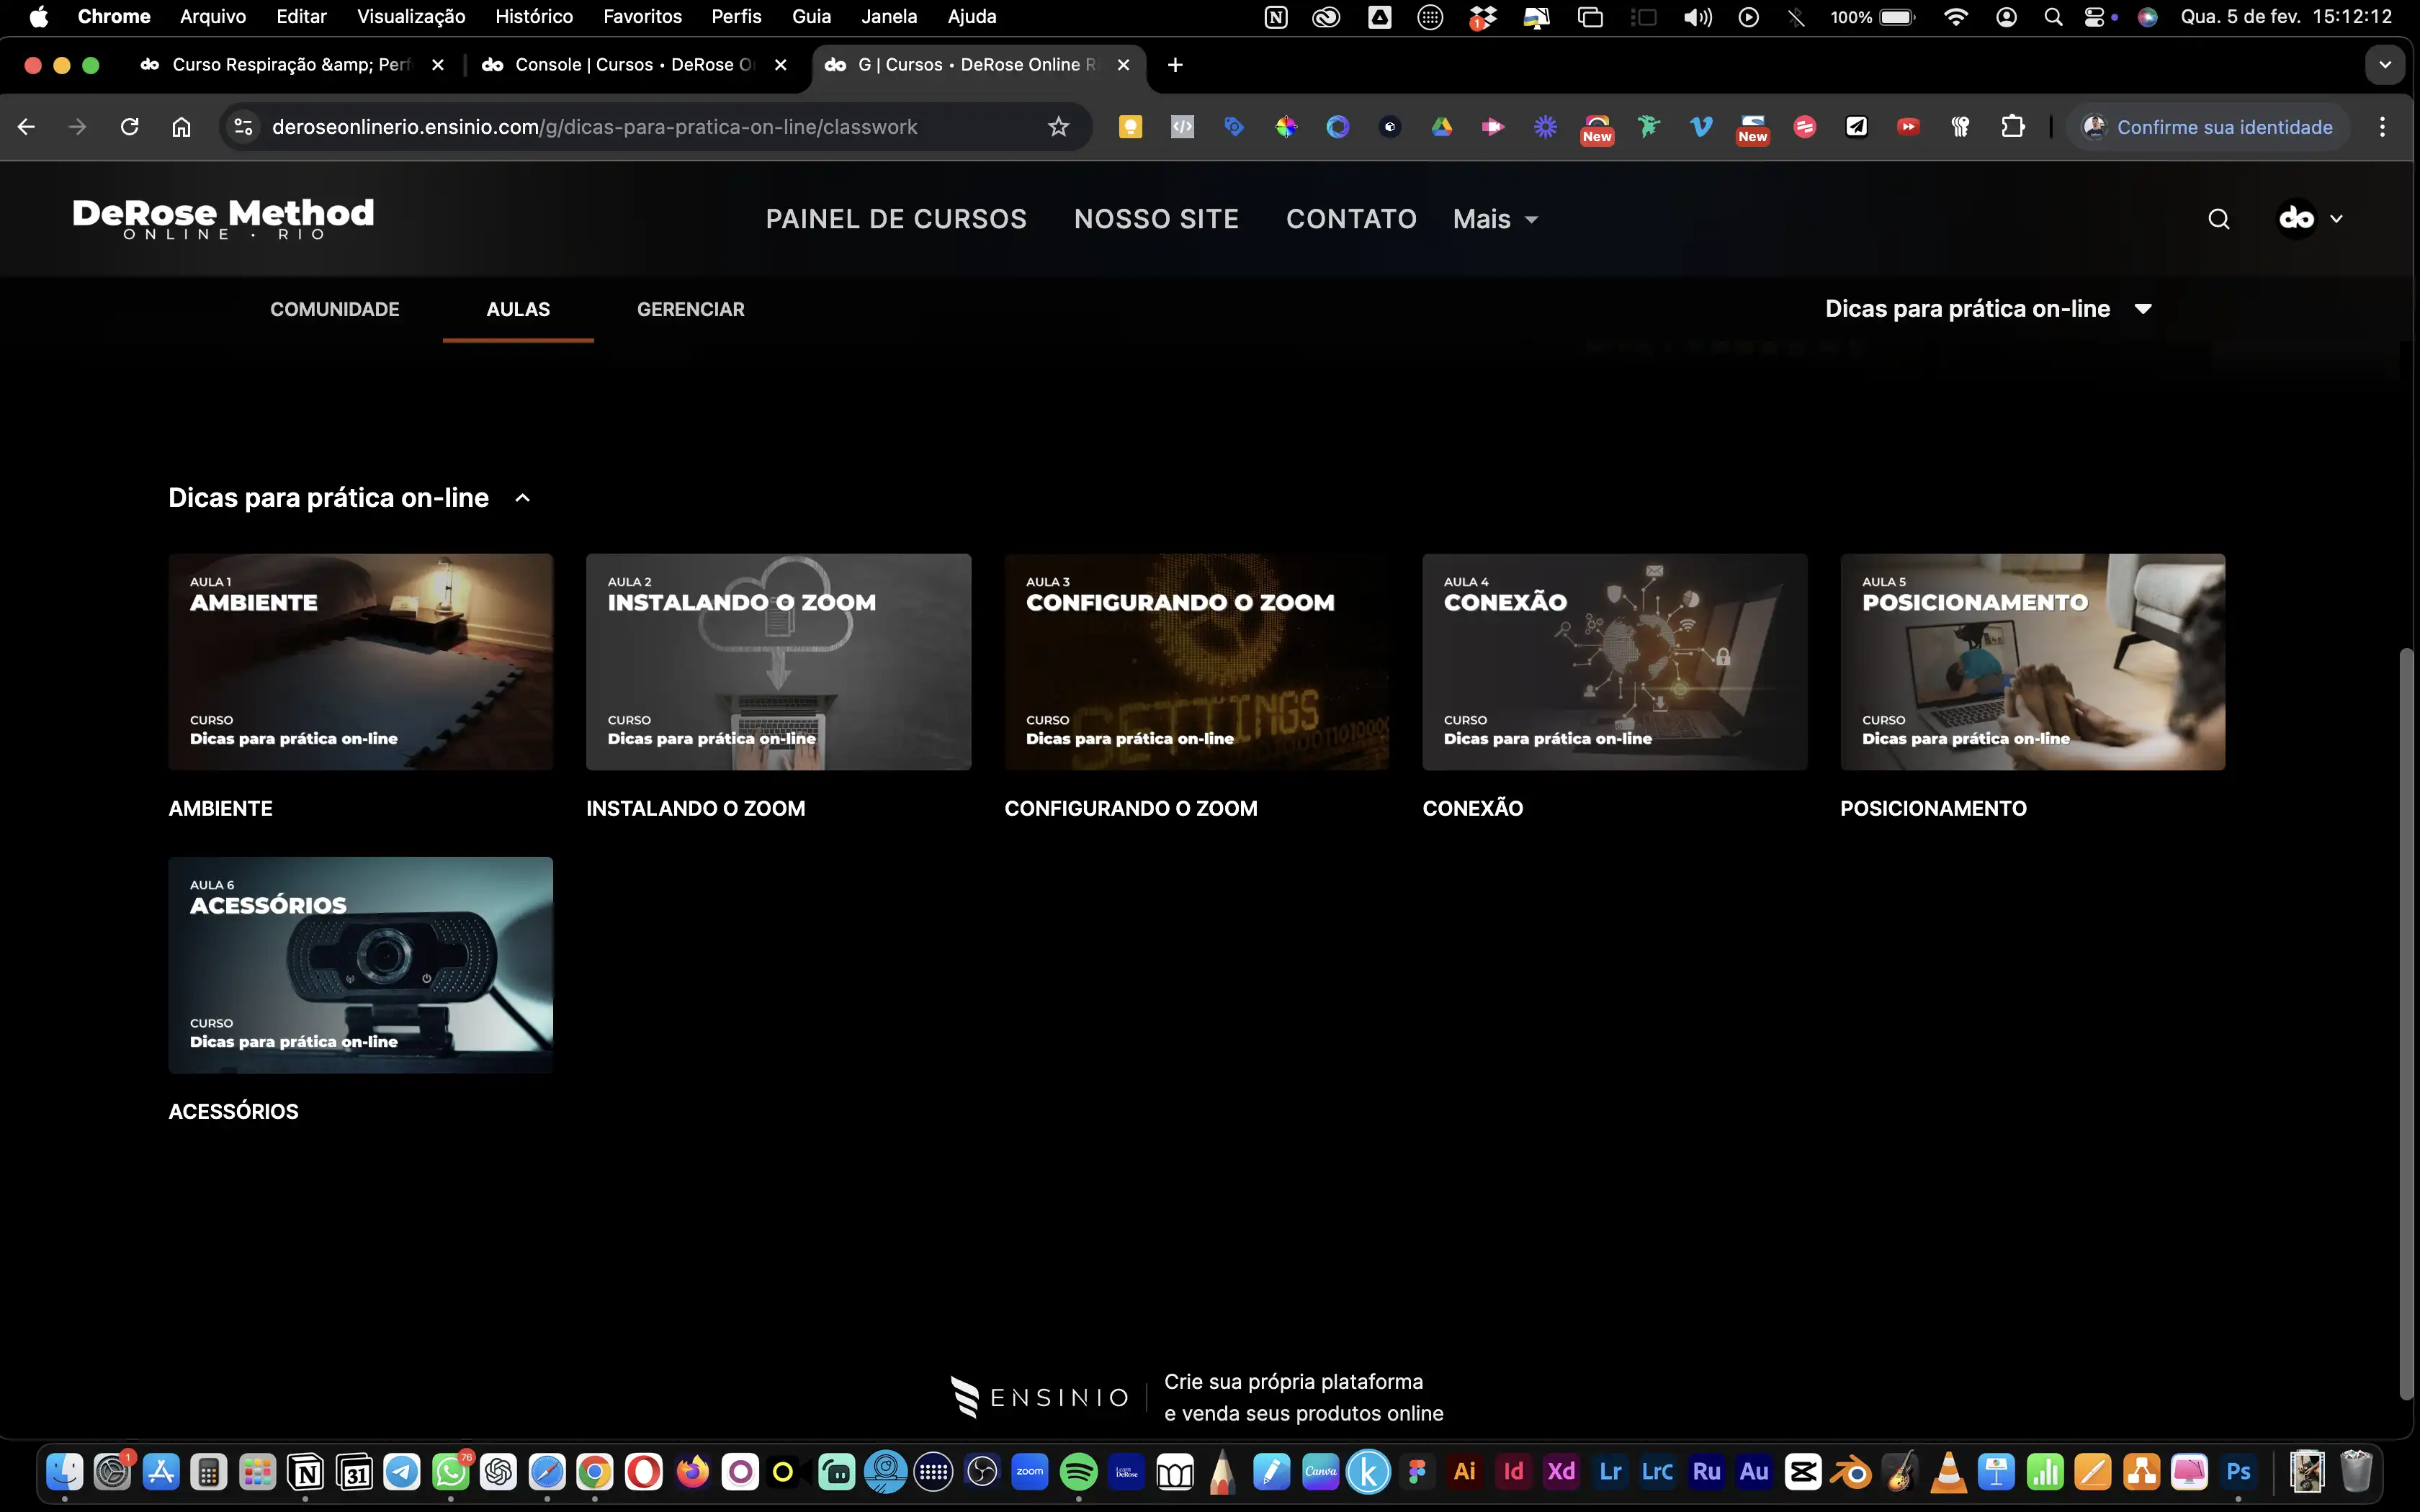Bookmark page with the star icon
Viewport: 2420px width, 1512px height.
pyautogui.click(x=1058, y=127)
